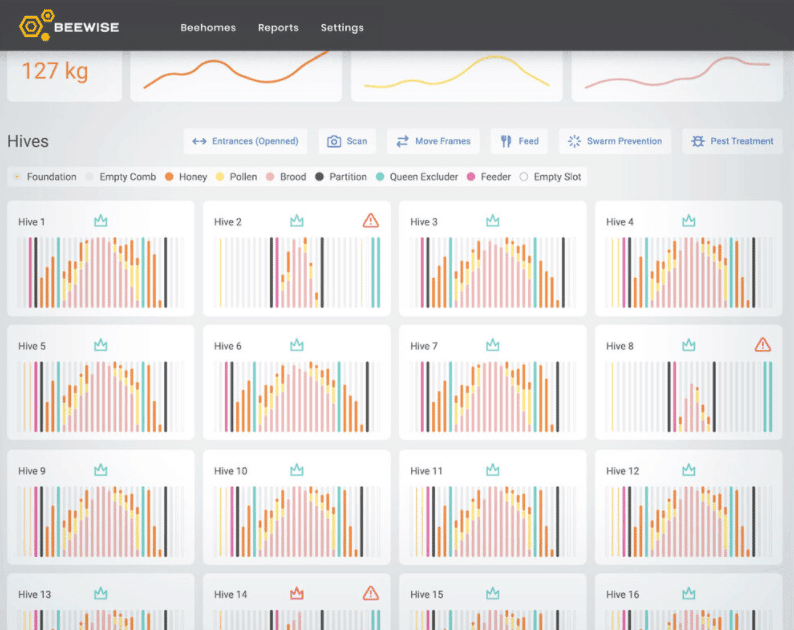
Task: Click the Hive 7 queen crown icon
Action: pos(493,345)
